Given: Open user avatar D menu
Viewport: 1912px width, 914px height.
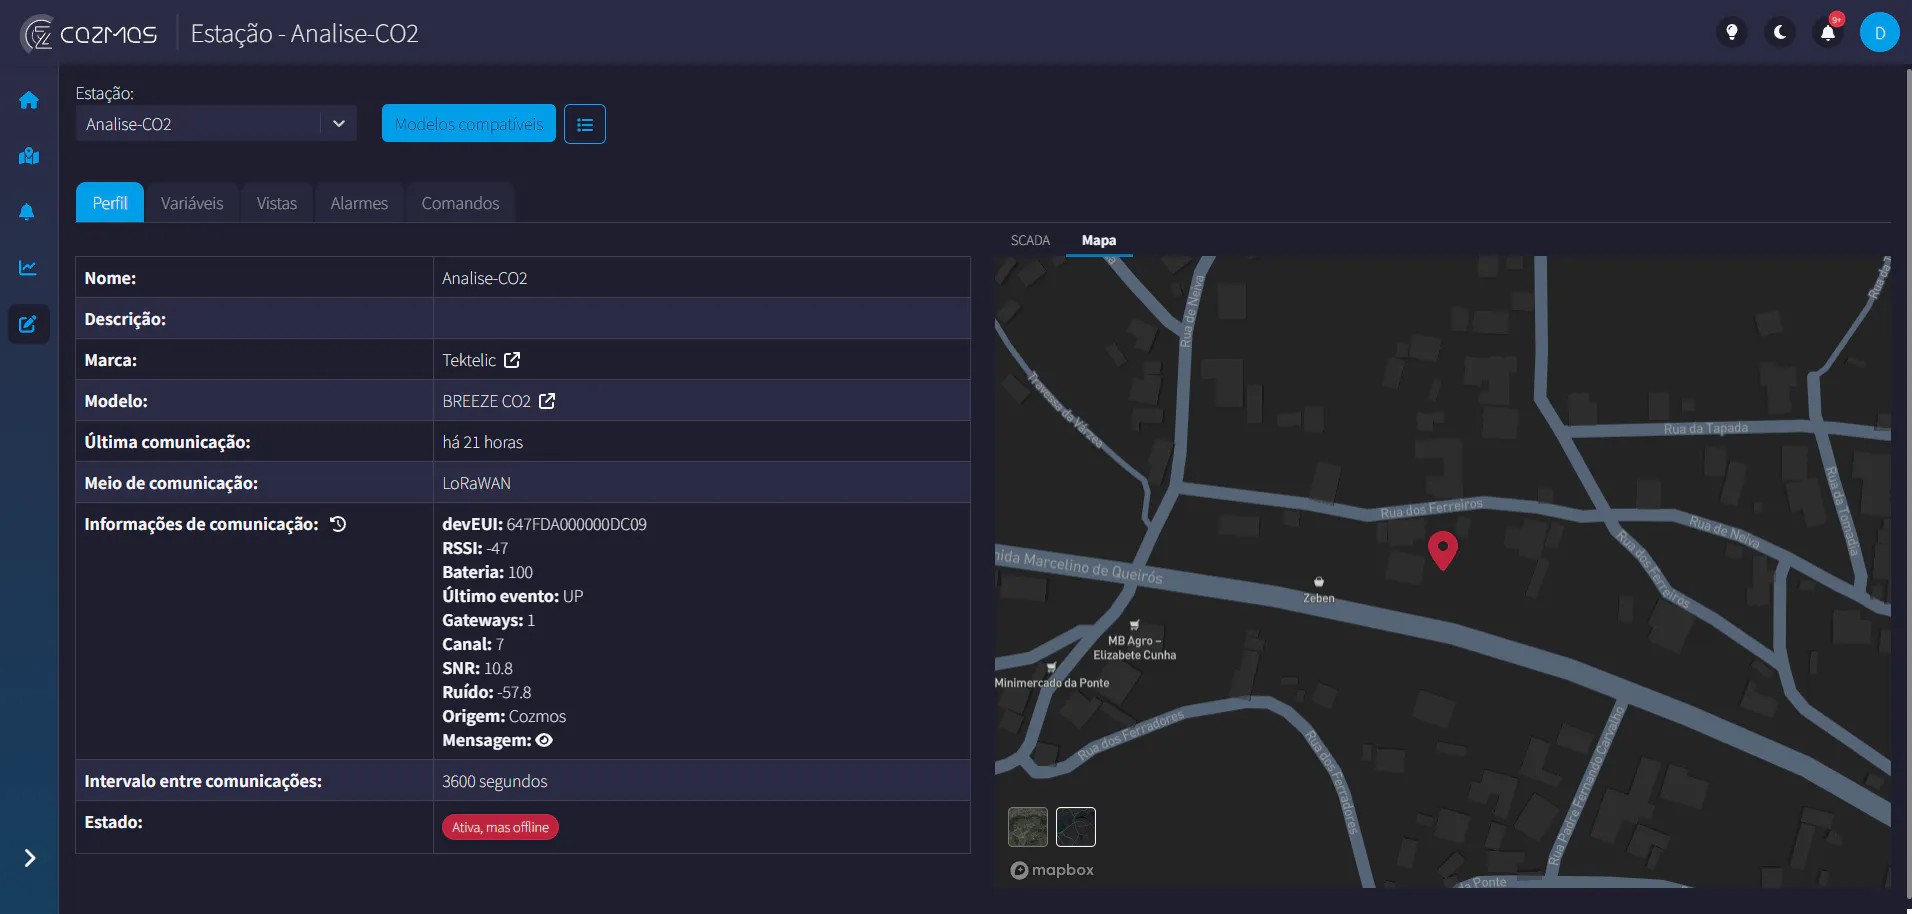Looking at the screenshot, I should [1880, 32].
